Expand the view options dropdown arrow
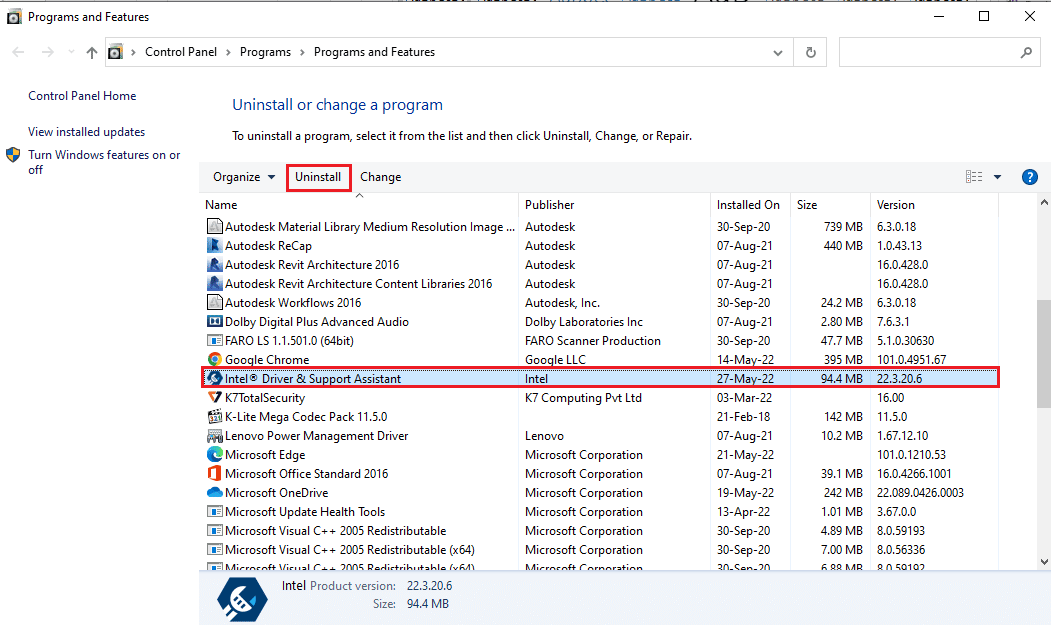The height and width of the screenshot is (625, 1051). 997,177
